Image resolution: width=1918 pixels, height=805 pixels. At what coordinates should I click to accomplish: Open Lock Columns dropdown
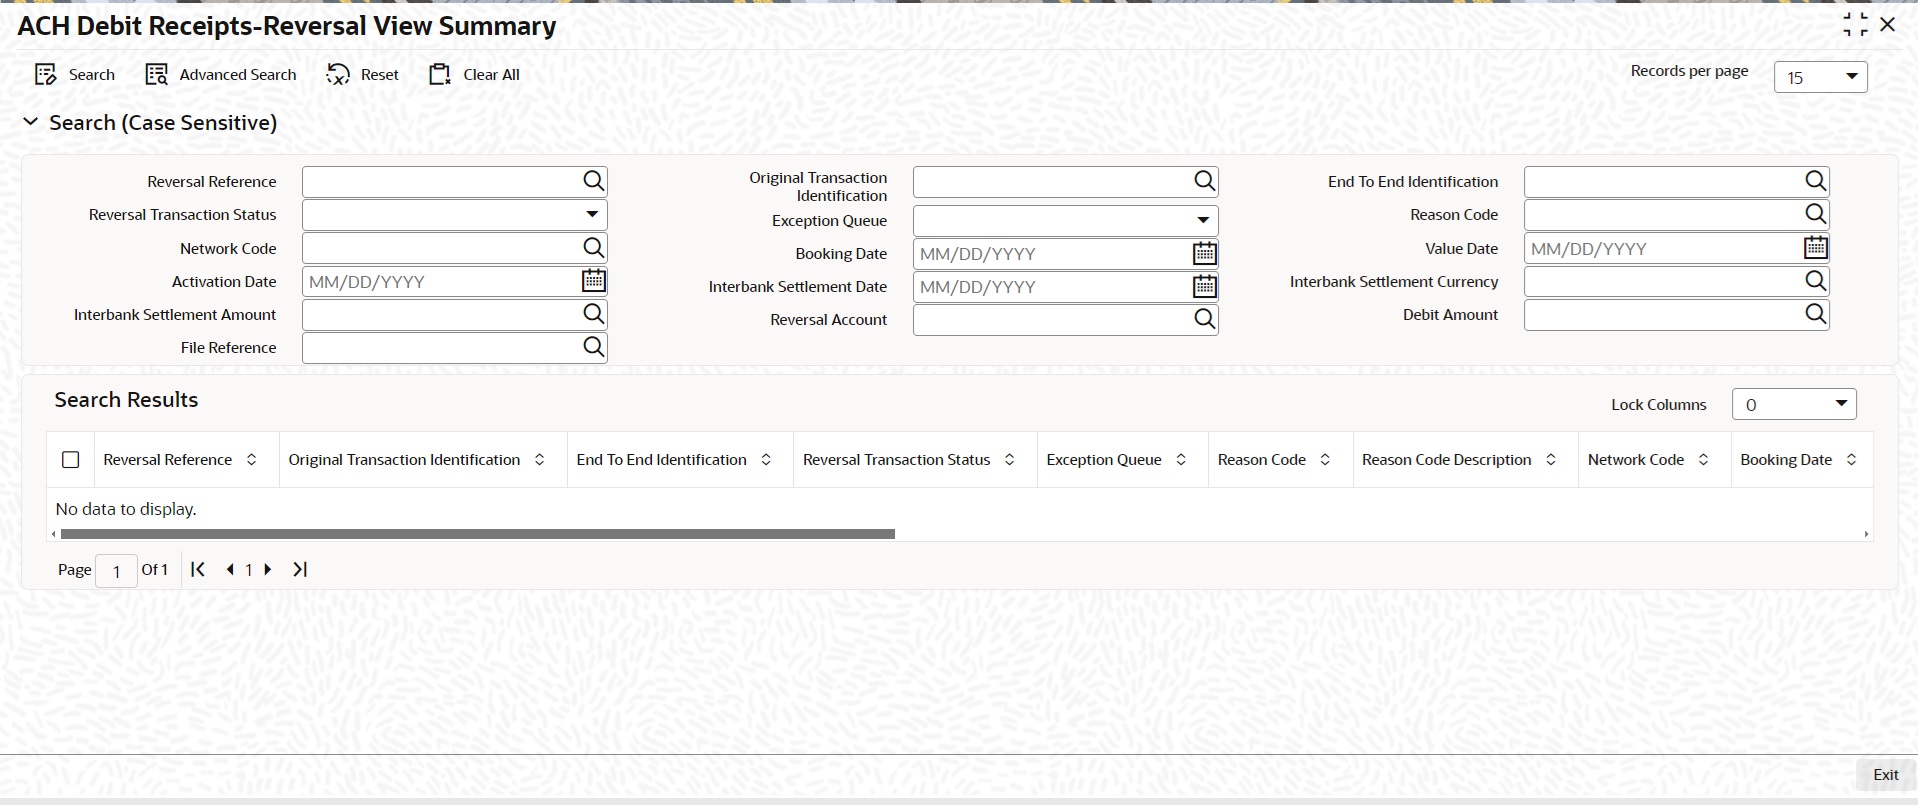pyautogui.click(x=1794, y=404)
